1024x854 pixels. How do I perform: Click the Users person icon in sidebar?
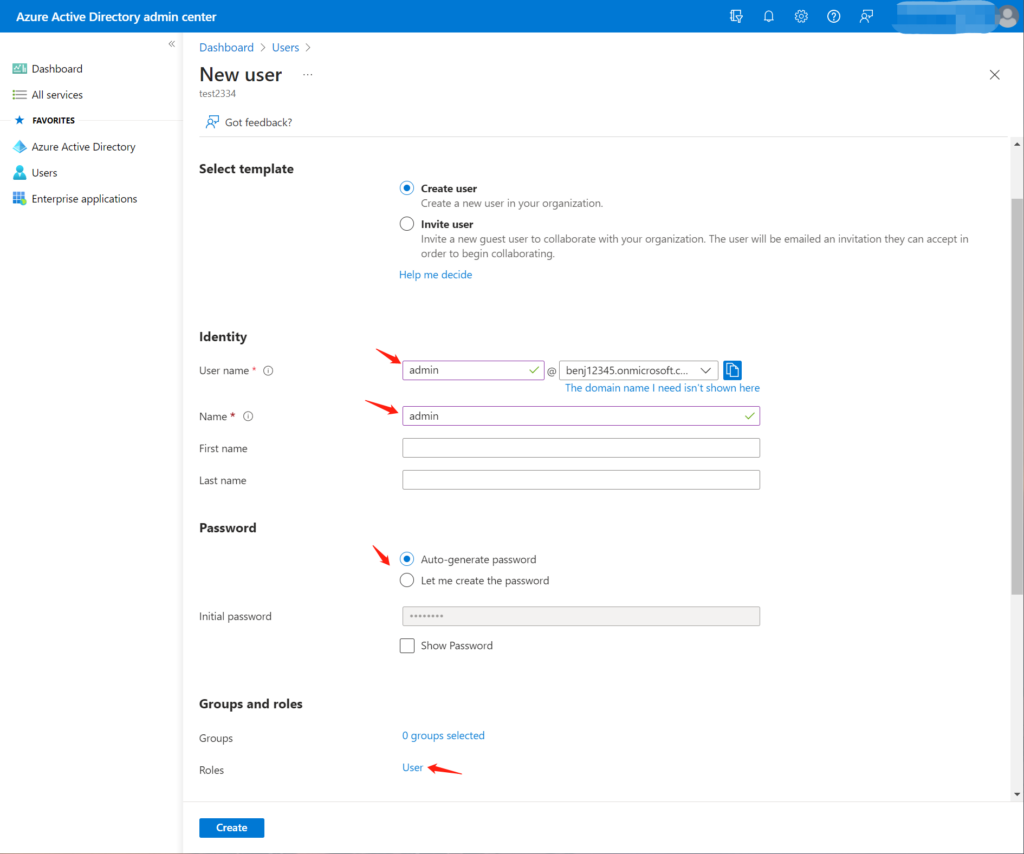point(20,172)
